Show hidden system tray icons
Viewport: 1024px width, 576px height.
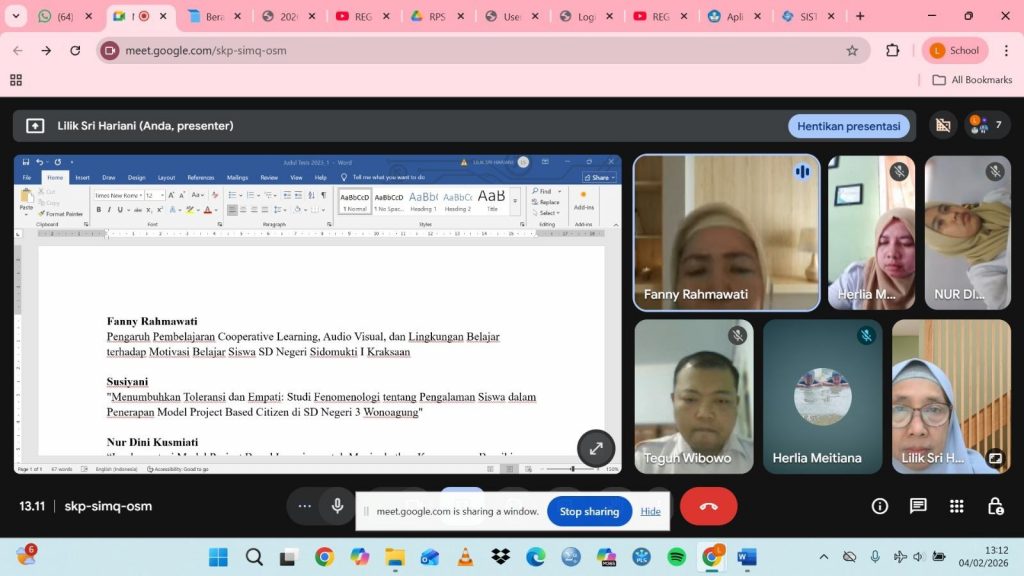[x=824, y=557]
